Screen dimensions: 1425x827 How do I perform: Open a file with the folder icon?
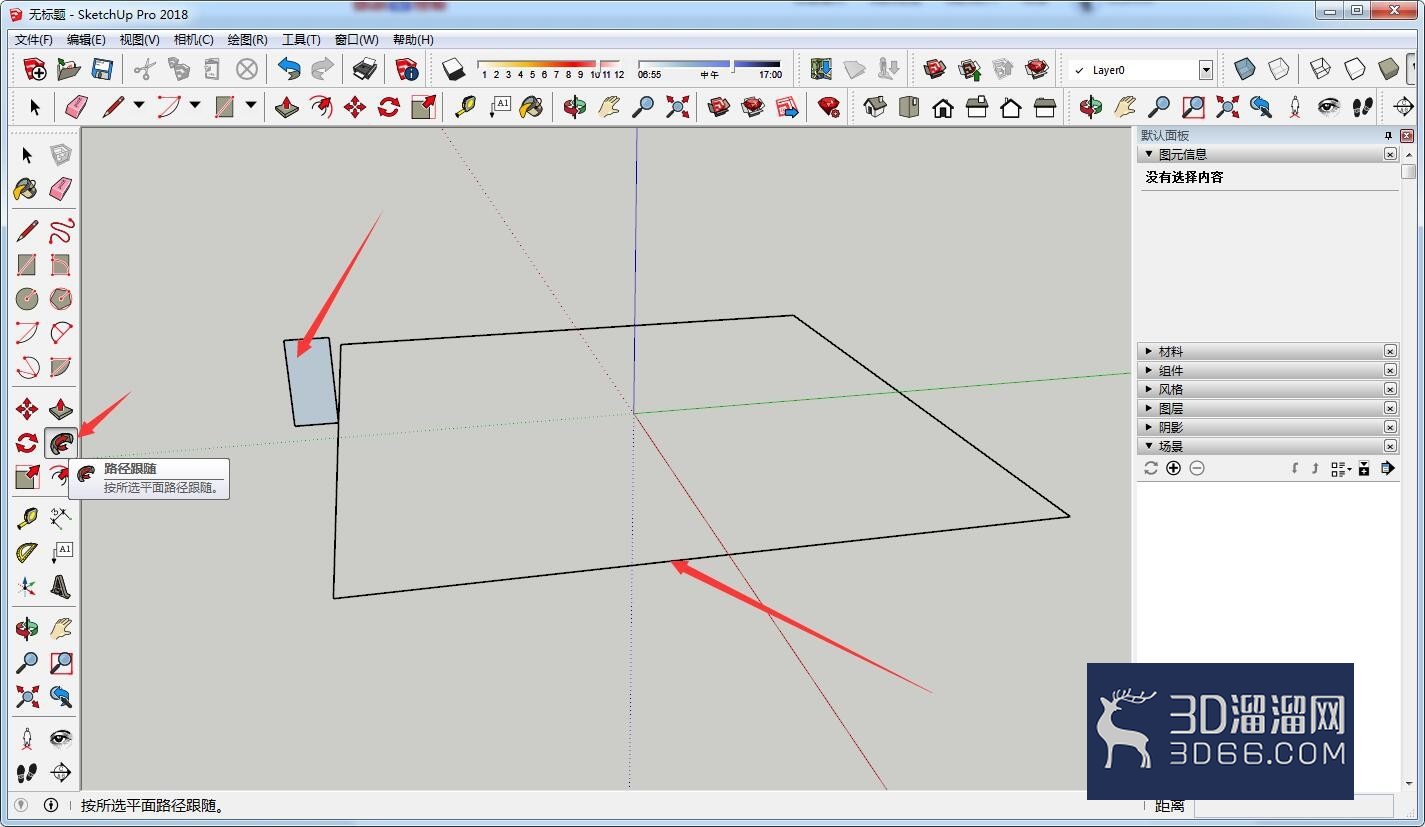click(x=69, y=69)
